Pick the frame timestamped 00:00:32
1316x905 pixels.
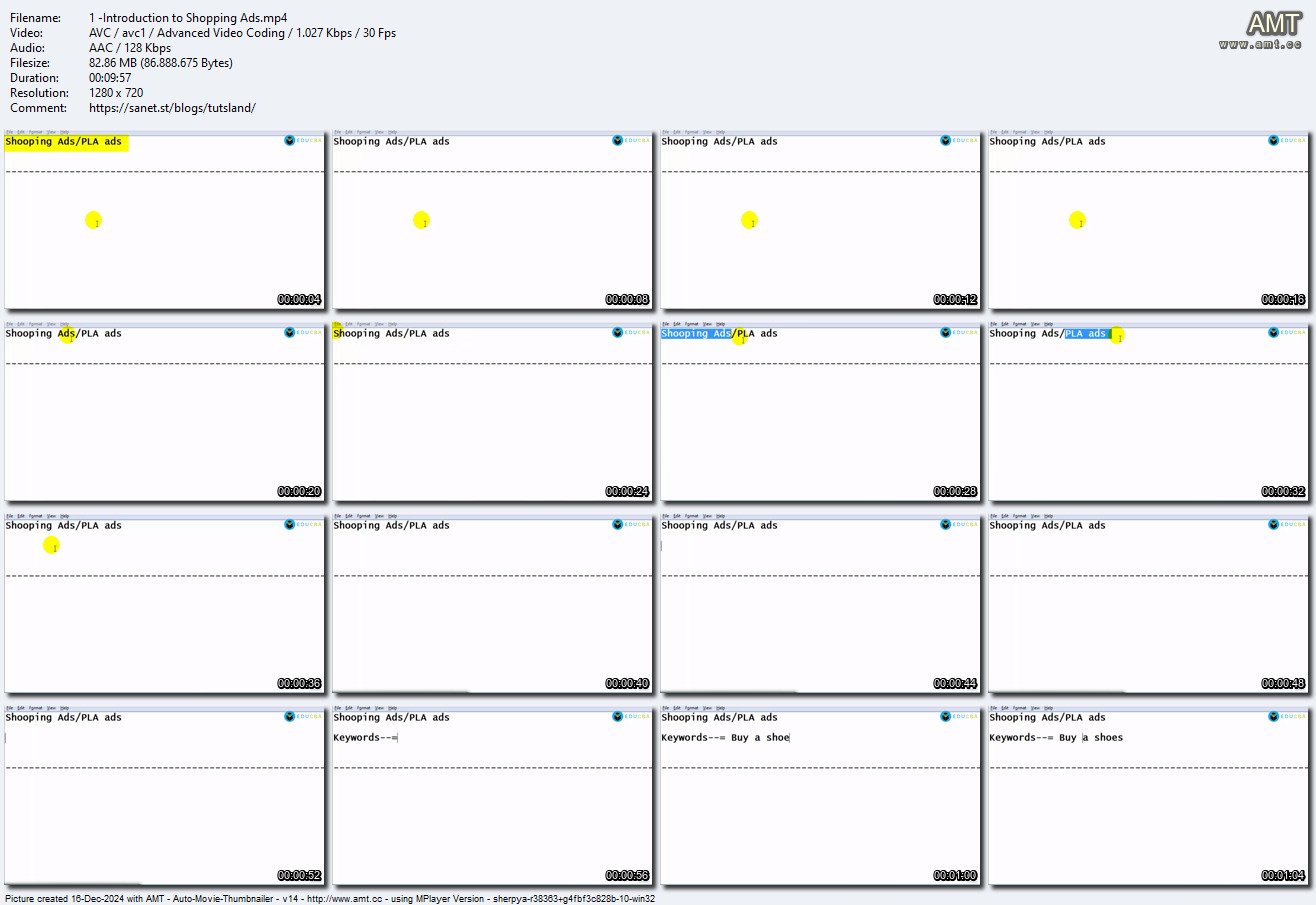tap(1148, 410)
